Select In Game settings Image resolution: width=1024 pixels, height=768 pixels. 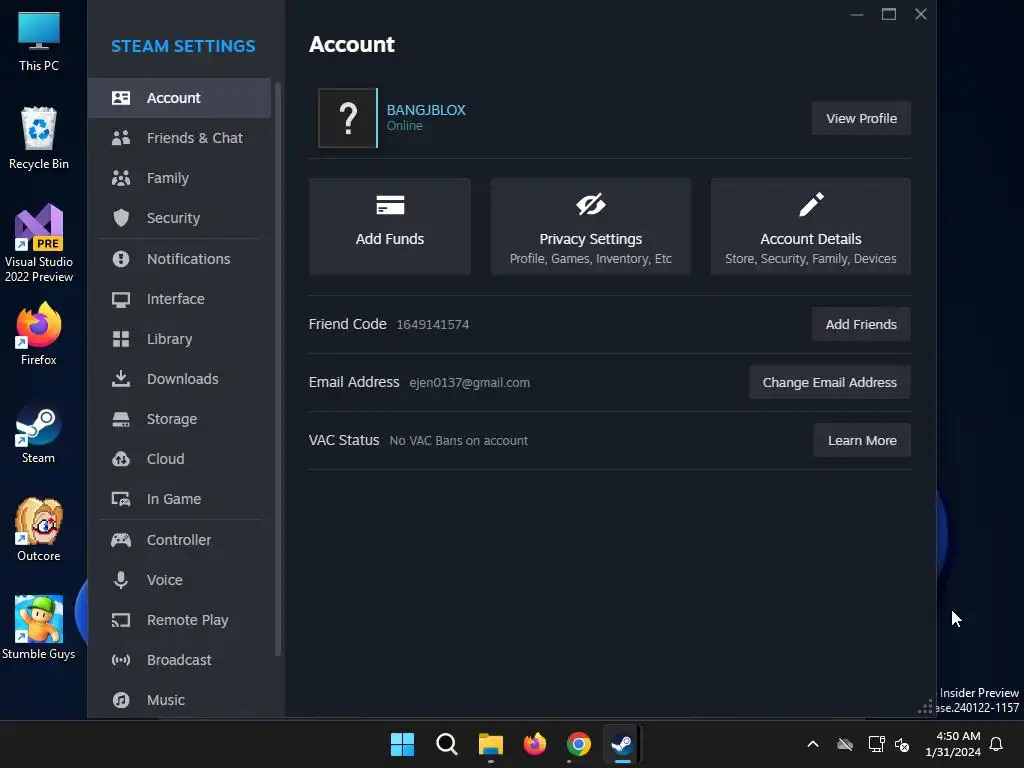coord(180,499)
